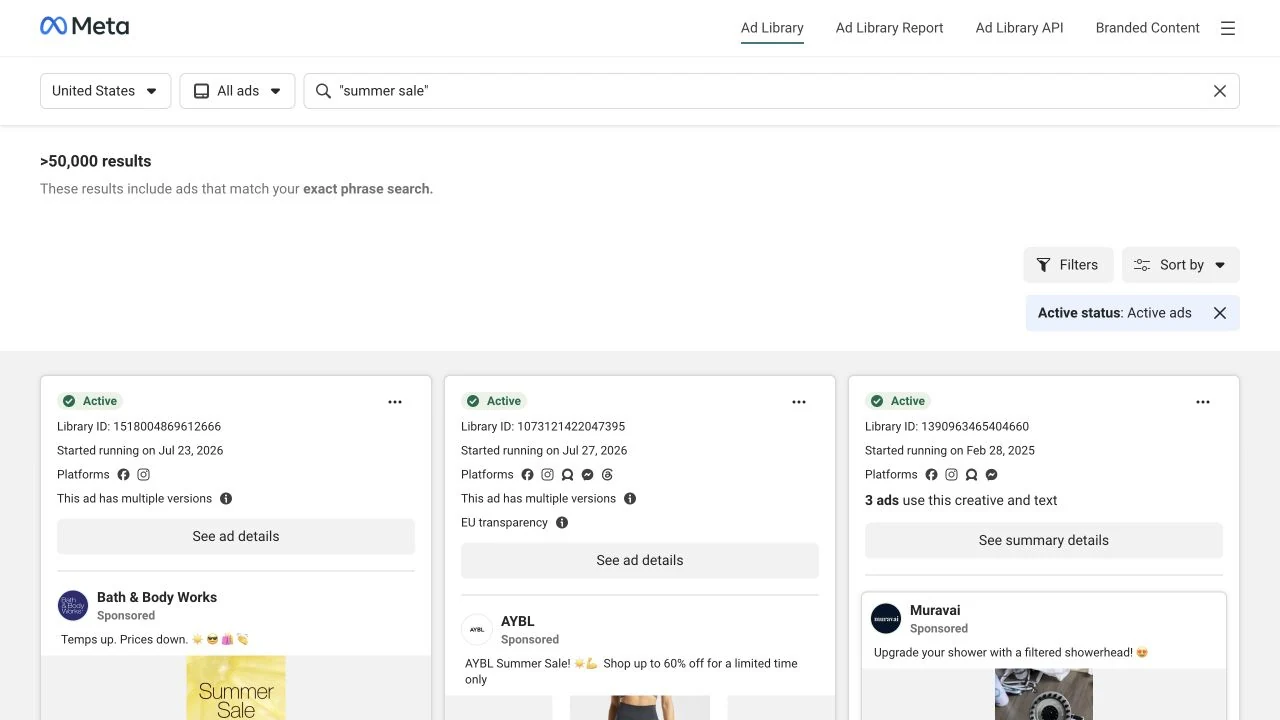This screenshot has height=720, width=1280.
Task: Open the Bath & Body Works page link
Action: 157,597
